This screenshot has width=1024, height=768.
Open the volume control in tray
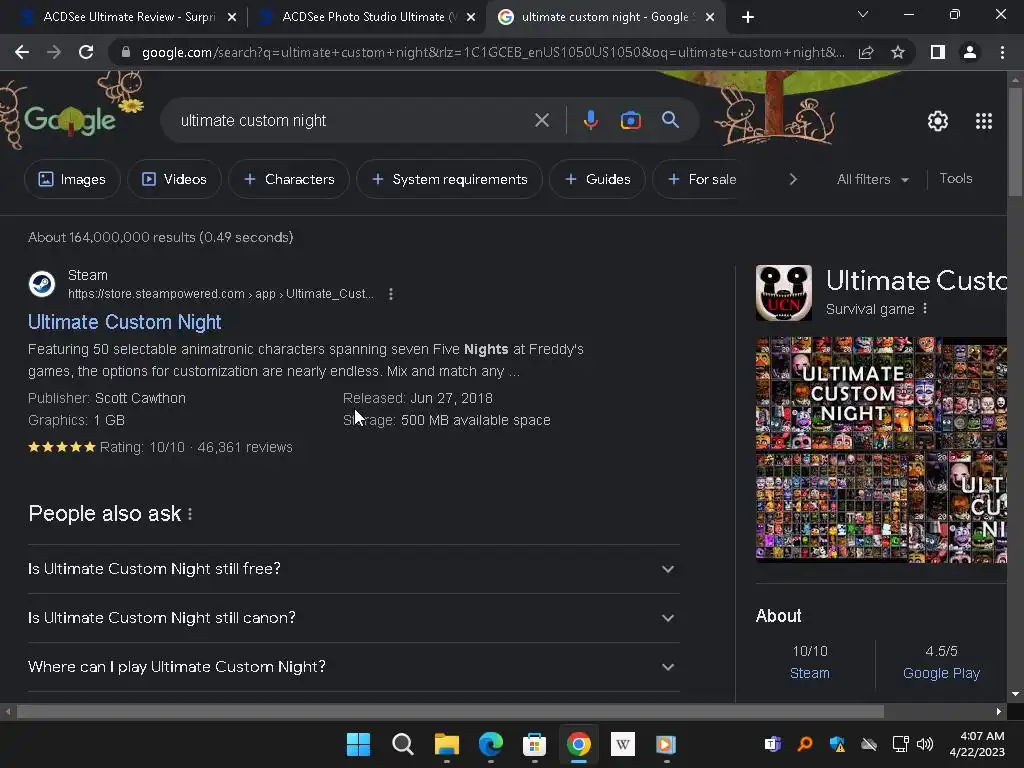point(925,744)
